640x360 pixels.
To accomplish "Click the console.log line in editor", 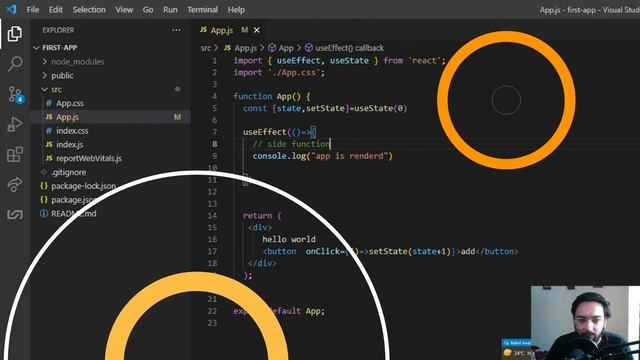I will click(322, 156).
